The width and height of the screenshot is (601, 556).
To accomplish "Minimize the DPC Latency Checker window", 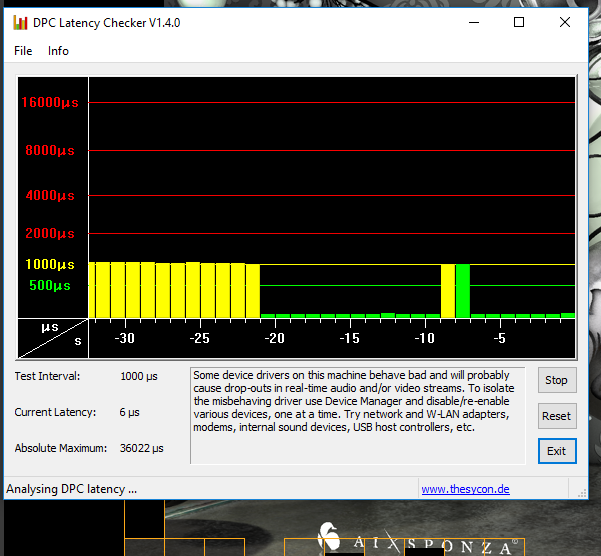I will tap(474, 22).
